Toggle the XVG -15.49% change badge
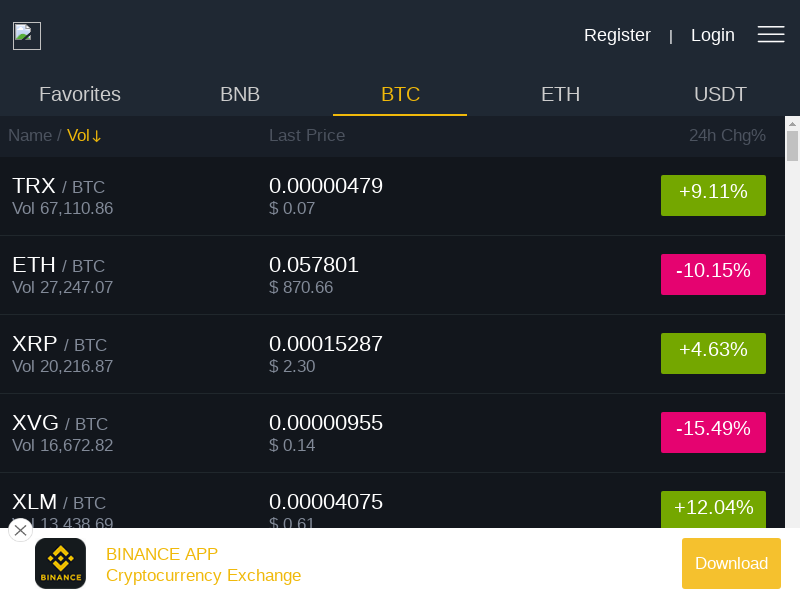This screenshot has width=800, height=600. click(713, 432)
